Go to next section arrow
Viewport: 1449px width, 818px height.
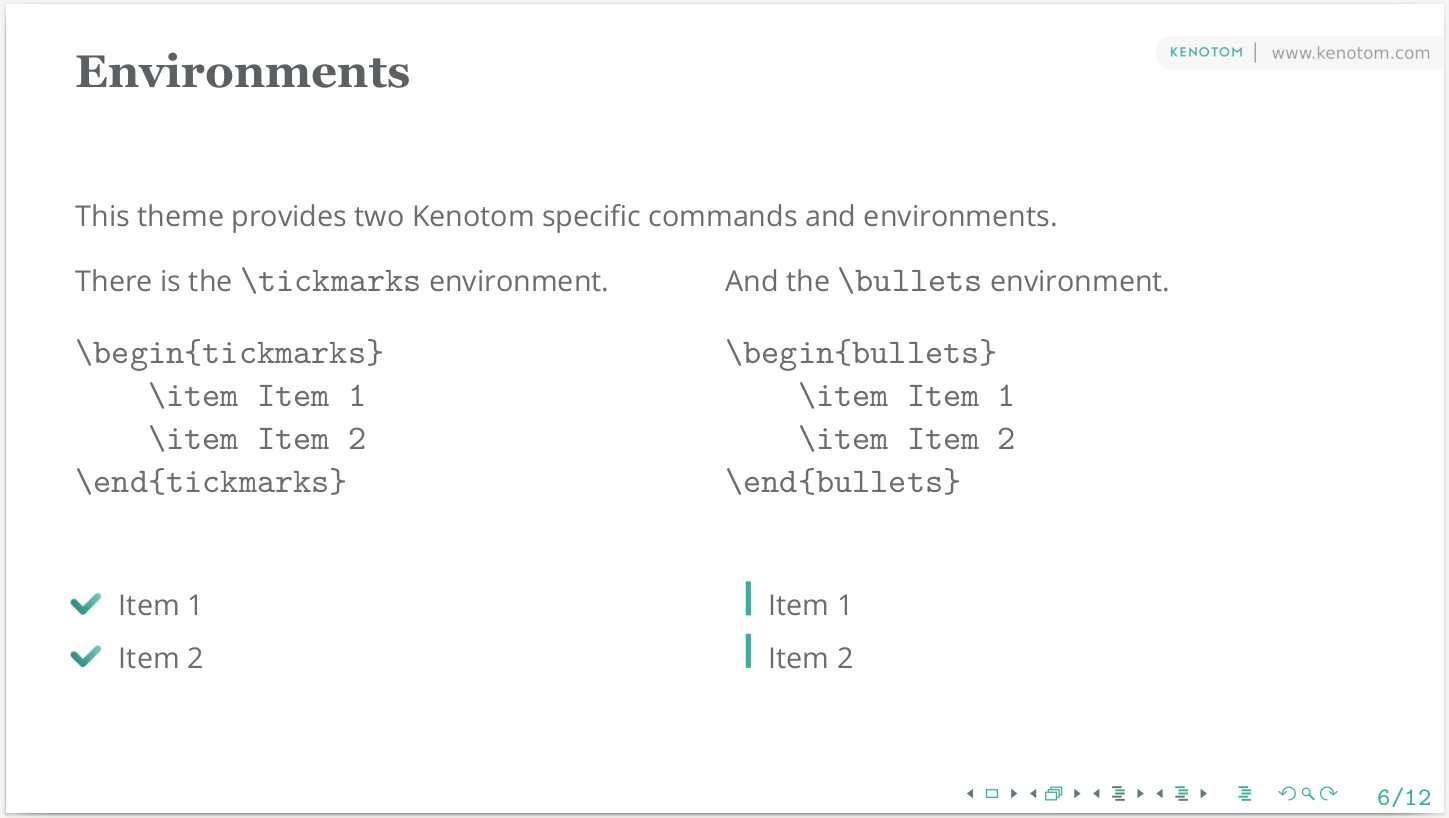tap(1204, 794)
